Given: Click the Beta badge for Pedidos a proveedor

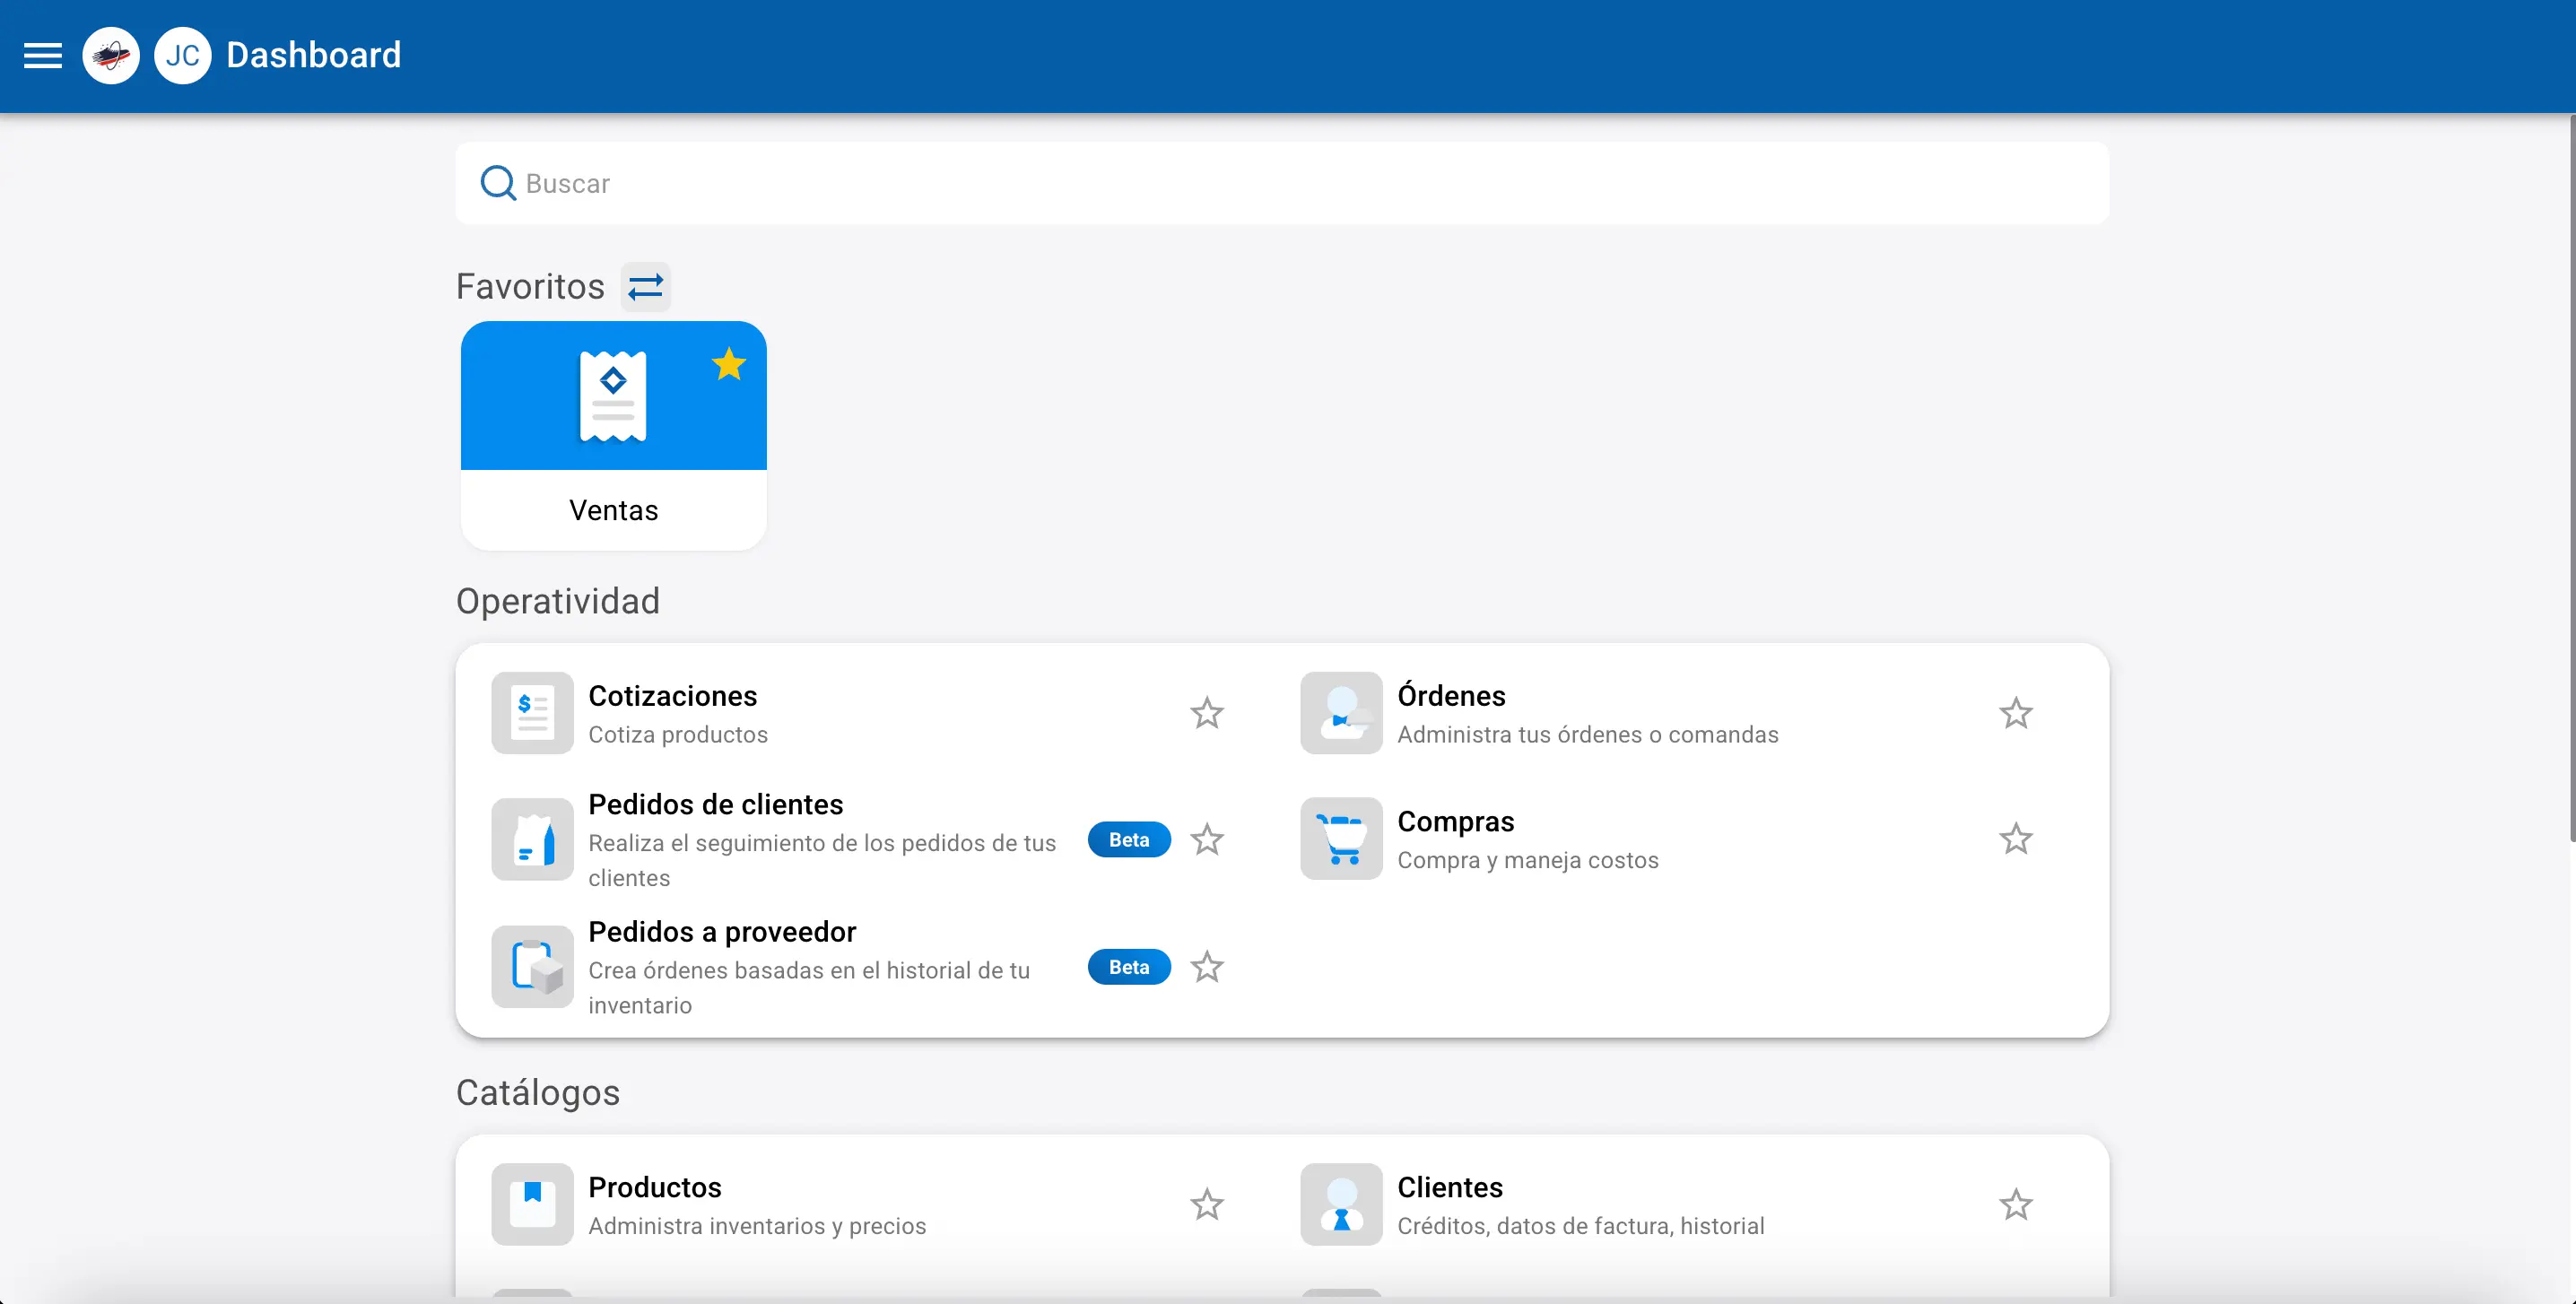Looking at the screenshot, I should pos(1129,967).
